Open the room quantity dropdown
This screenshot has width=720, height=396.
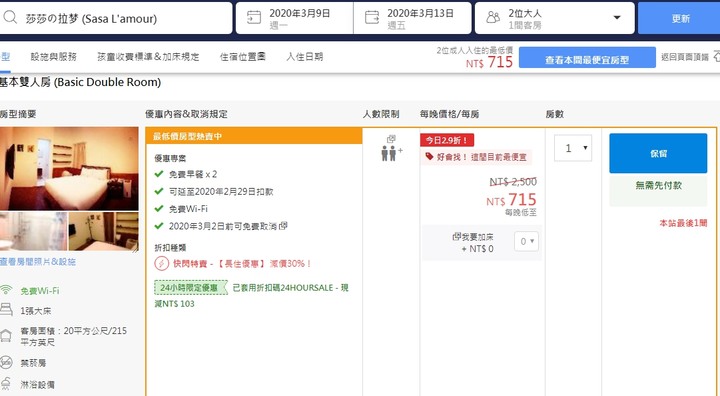[x=573, y=148]
